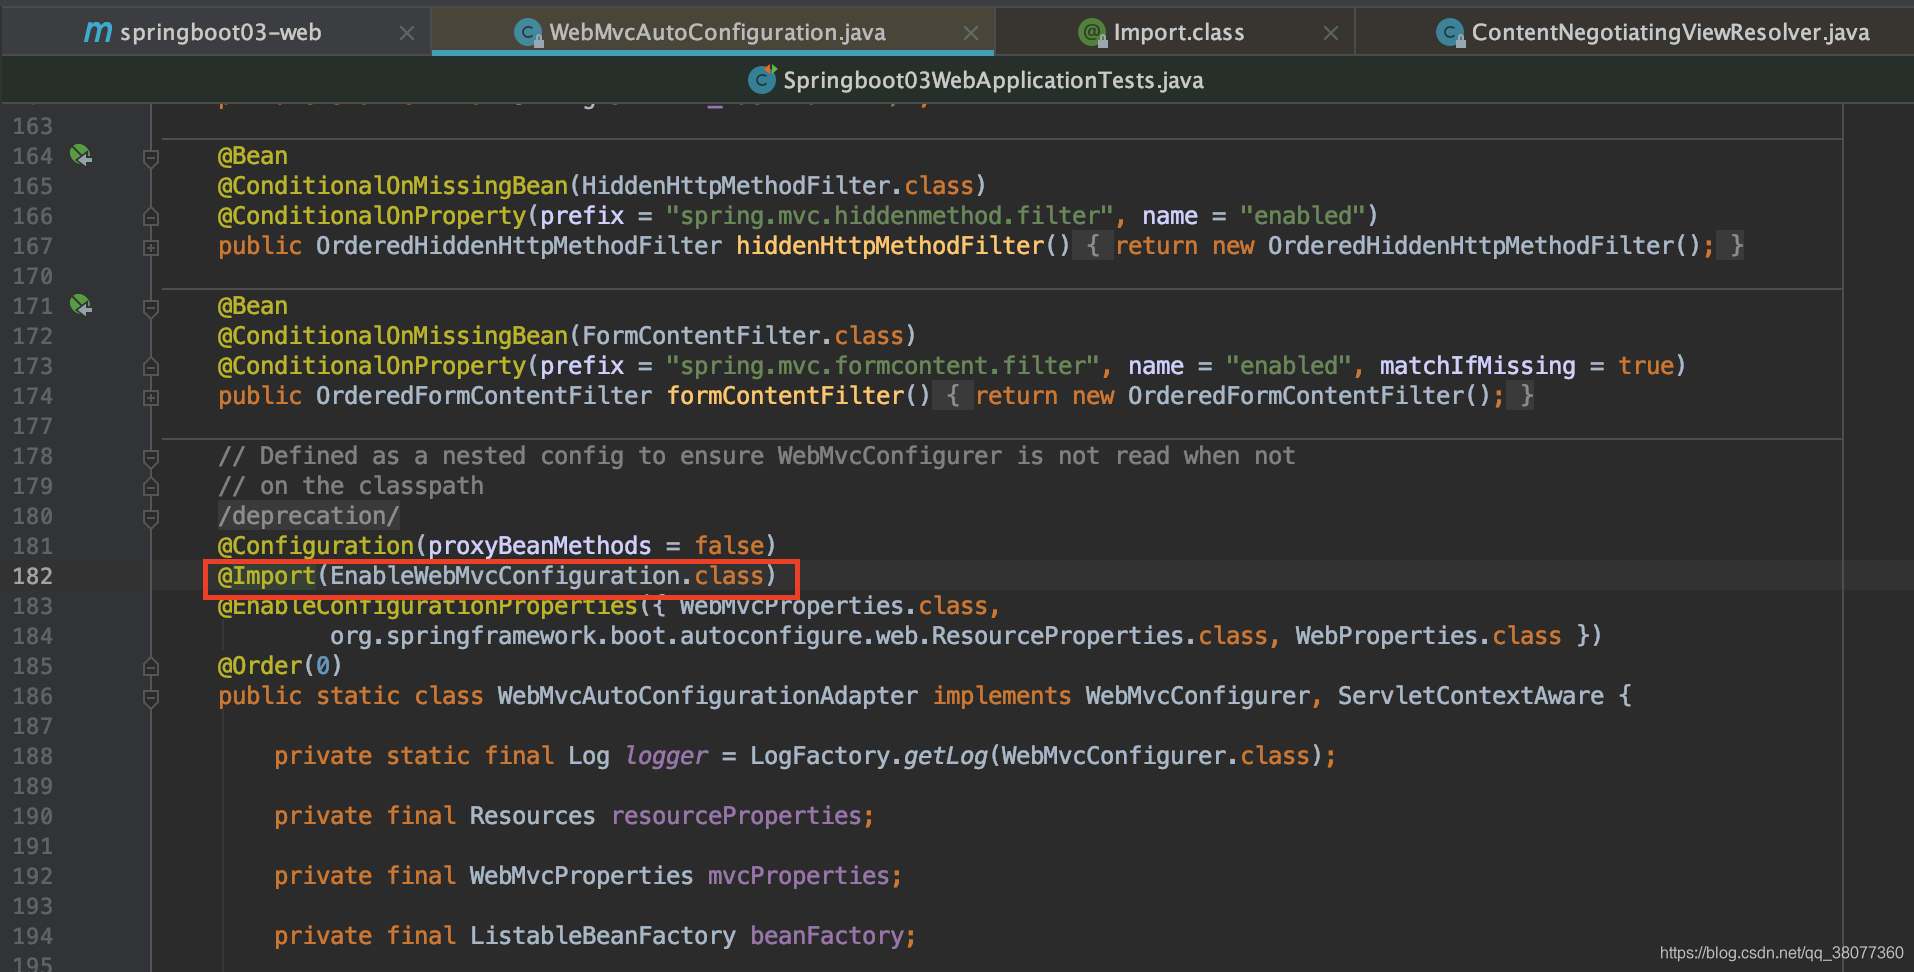The height and width of the screenshot is (972, 1914).
Task: Toggle the fold marker at line 166
Action: click(151, 216)
